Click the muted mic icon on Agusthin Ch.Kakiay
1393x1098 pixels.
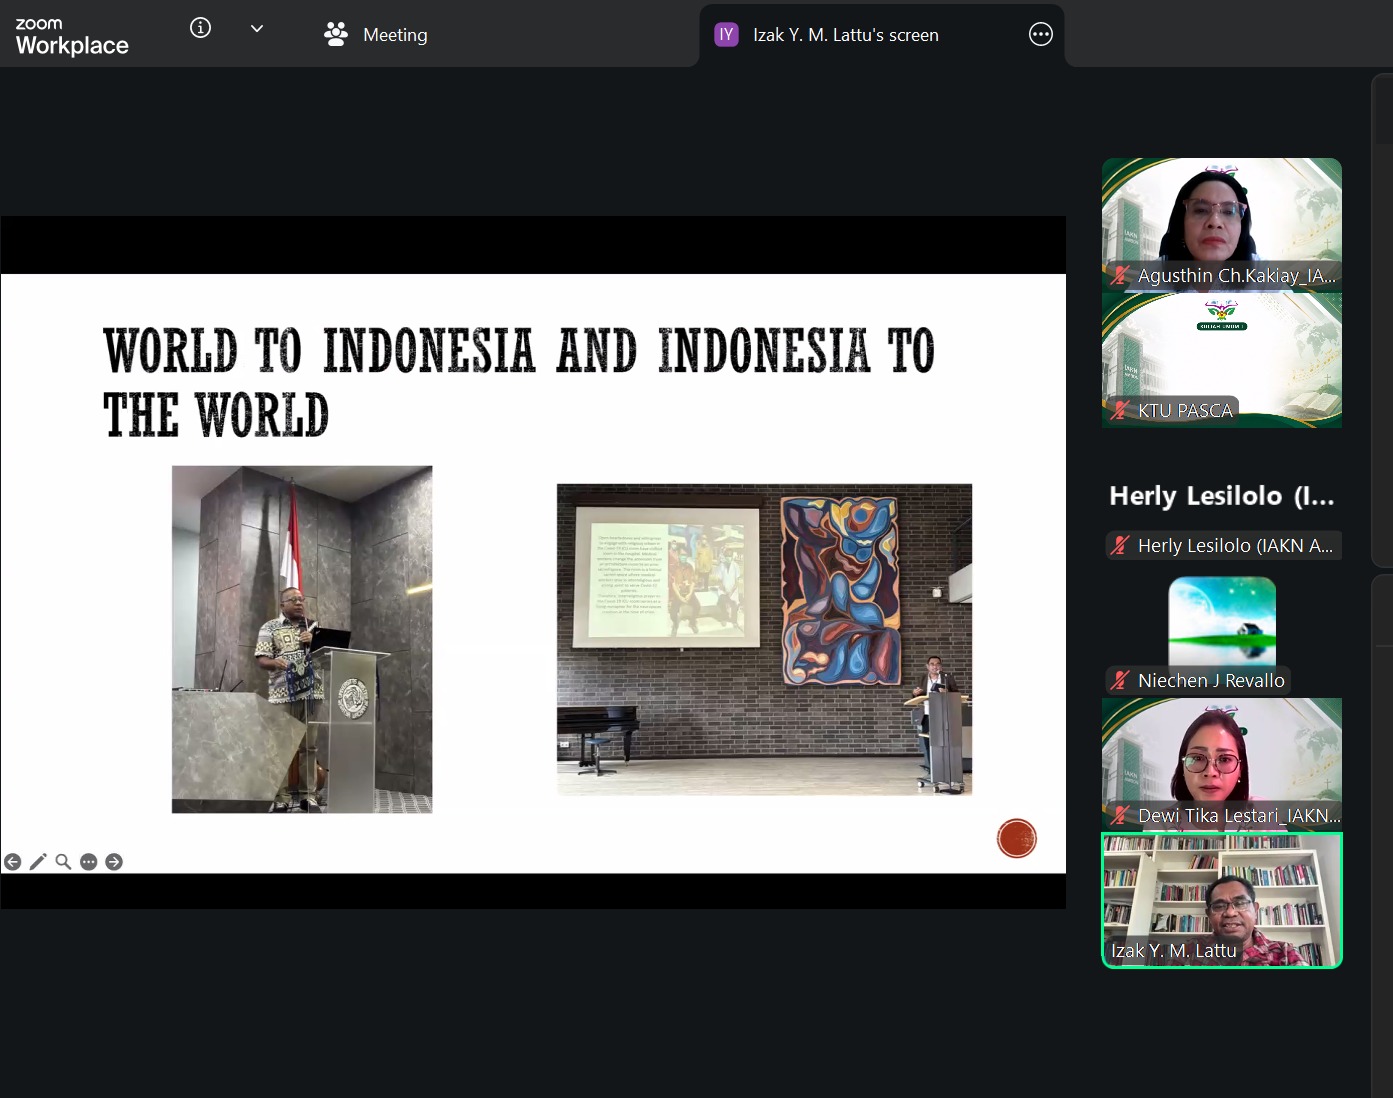pyautogui.click(x=1120, y=275)
